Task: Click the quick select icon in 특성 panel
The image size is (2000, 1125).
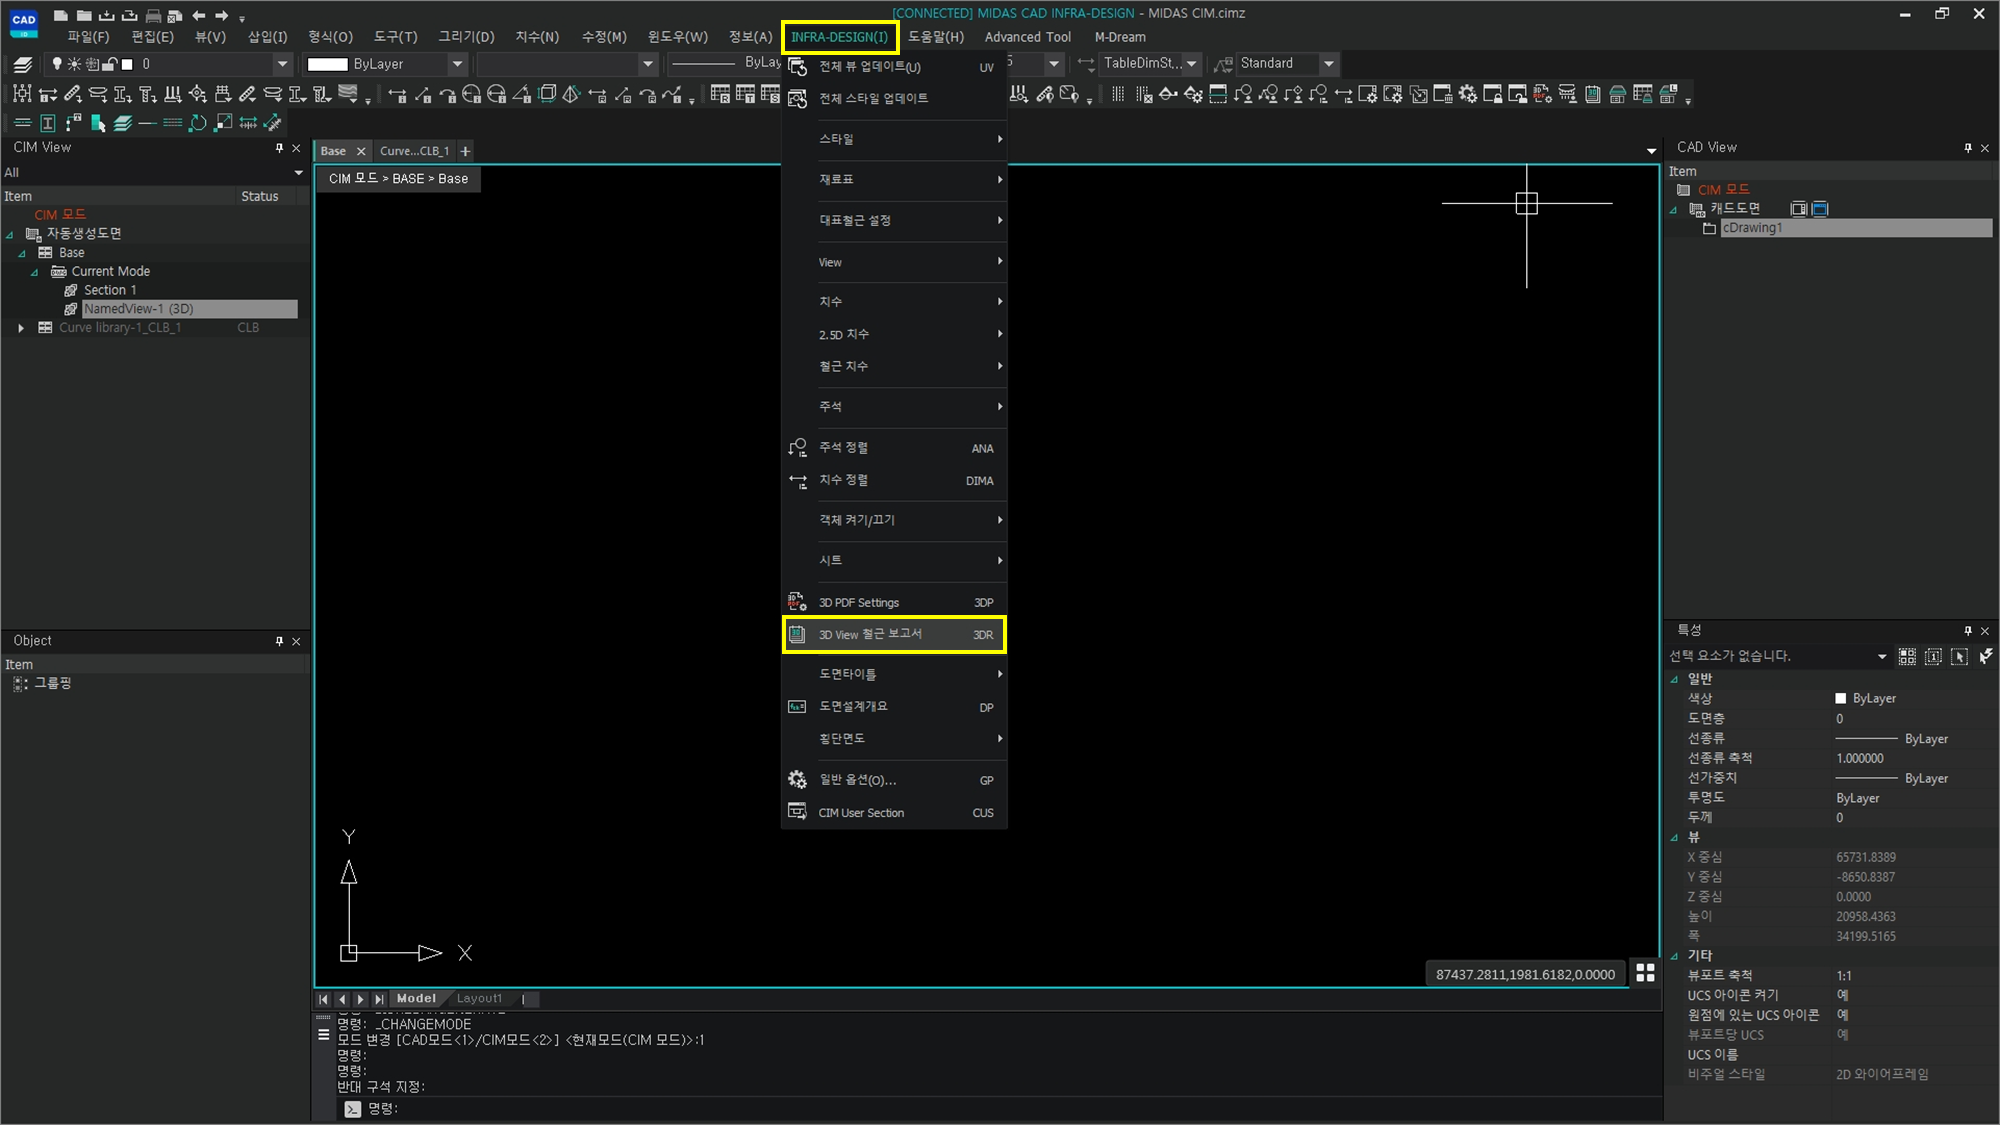Action: [1908, 656]
